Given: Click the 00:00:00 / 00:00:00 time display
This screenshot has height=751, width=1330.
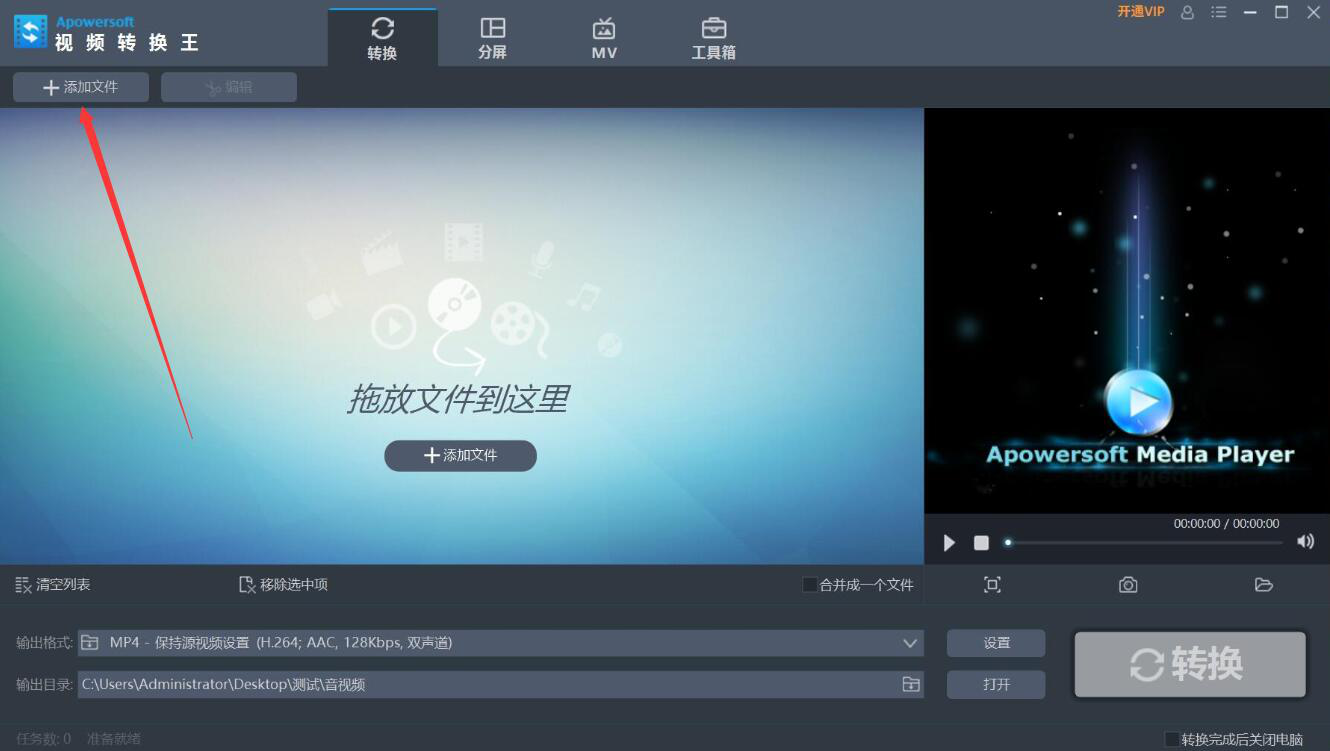Looking at the screenshot, I should 1226,523.
